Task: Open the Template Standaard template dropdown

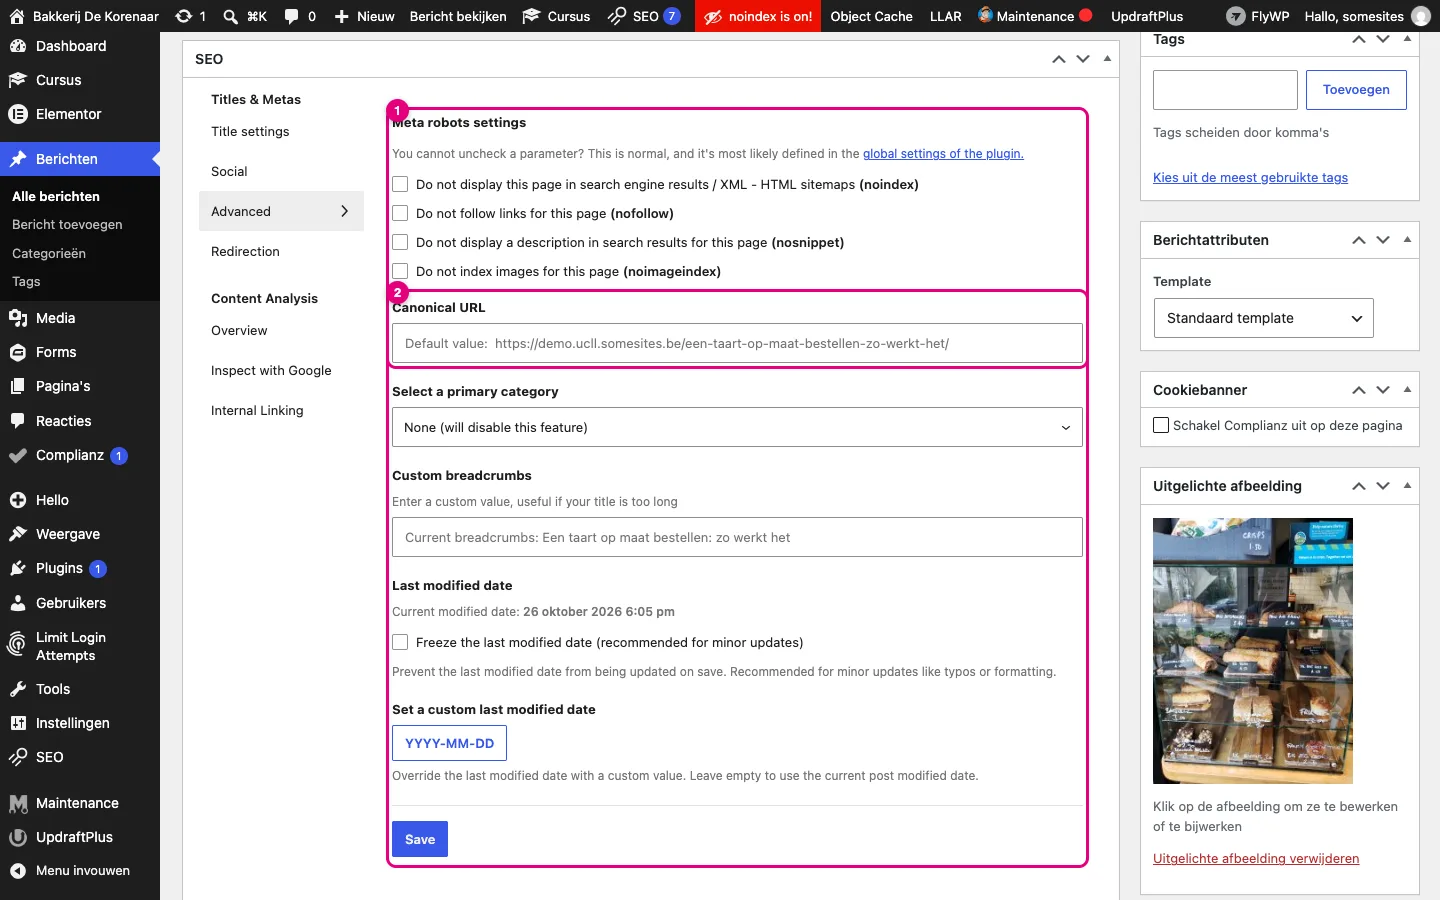Action: tap(1263, 318)
